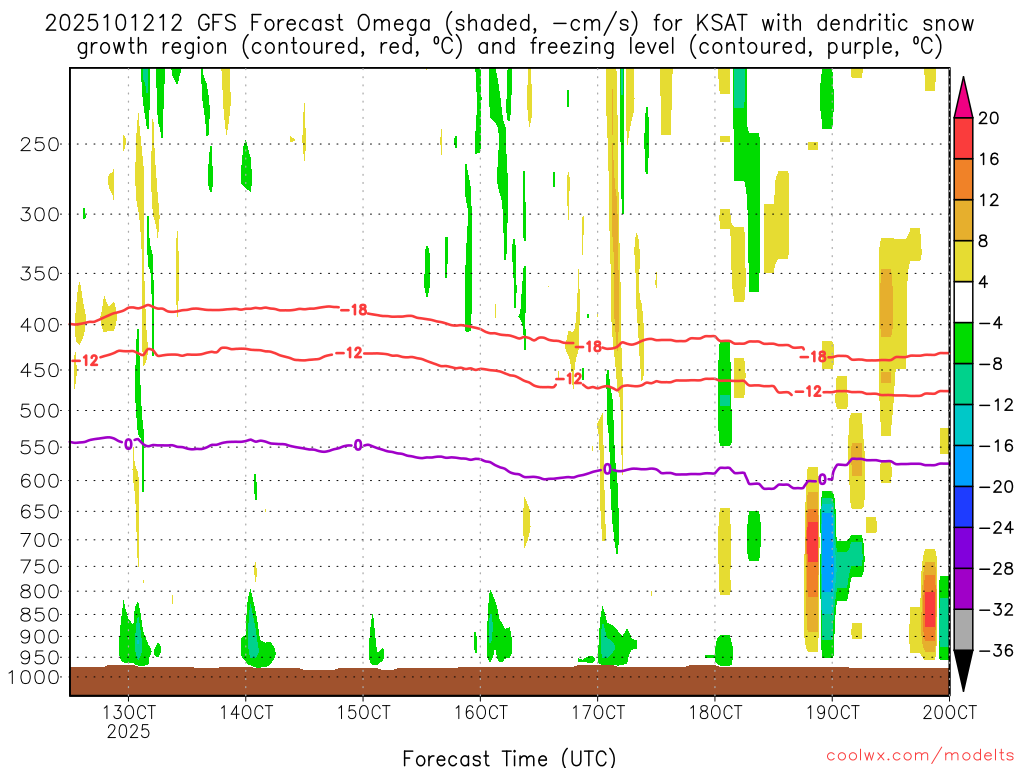Click the 170CT time axis label
The width and height of the screenshot is (1024, 768).
pyautogui.click(x=598, y=712)
